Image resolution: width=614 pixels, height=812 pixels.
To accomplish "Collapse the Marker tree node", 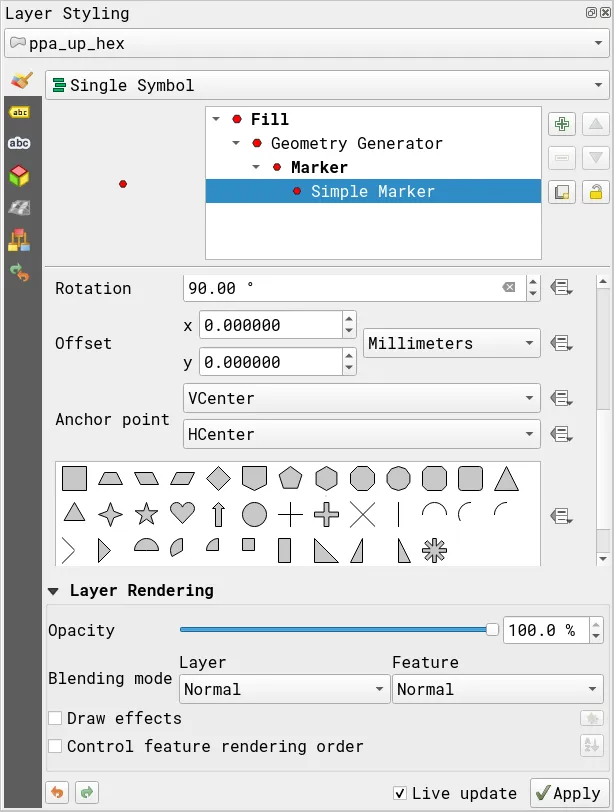I will pyautogui.click(x=256, y=167).
